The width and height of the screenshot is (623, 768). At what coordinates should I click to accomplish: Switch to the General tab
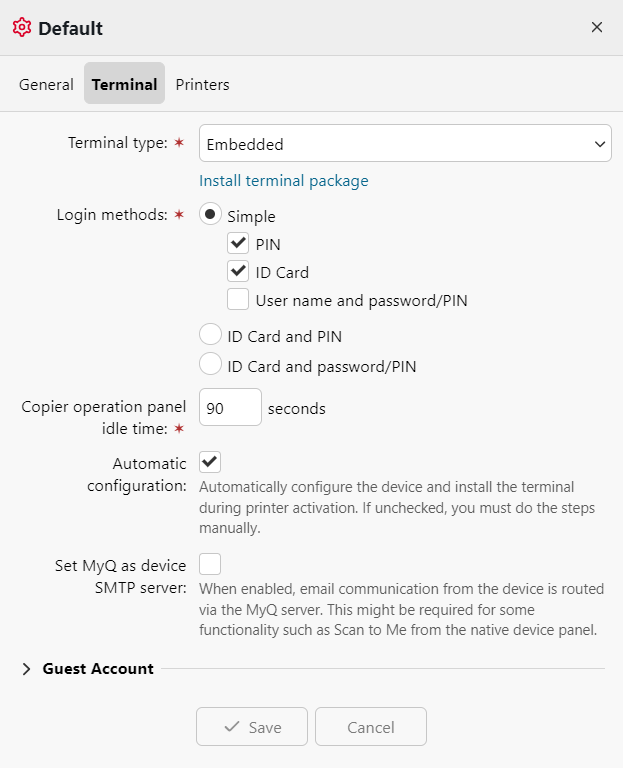point(46,85)
